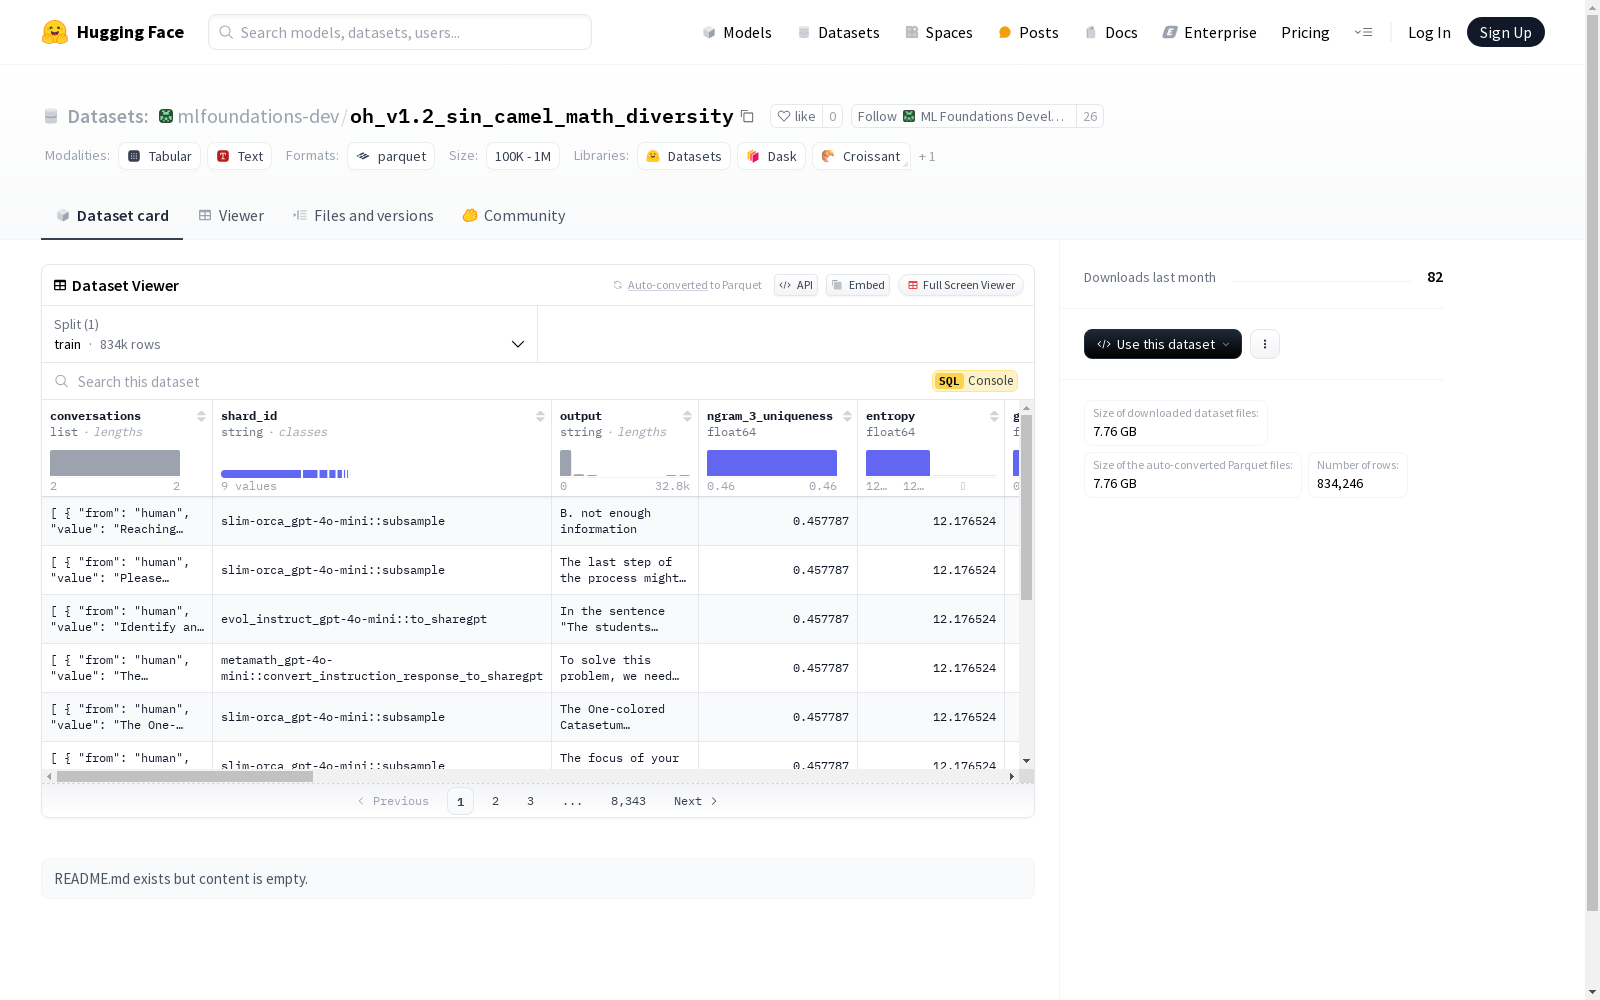
Task: Click the Embed button
Action: pyautogui.click(x=858, y=285)
